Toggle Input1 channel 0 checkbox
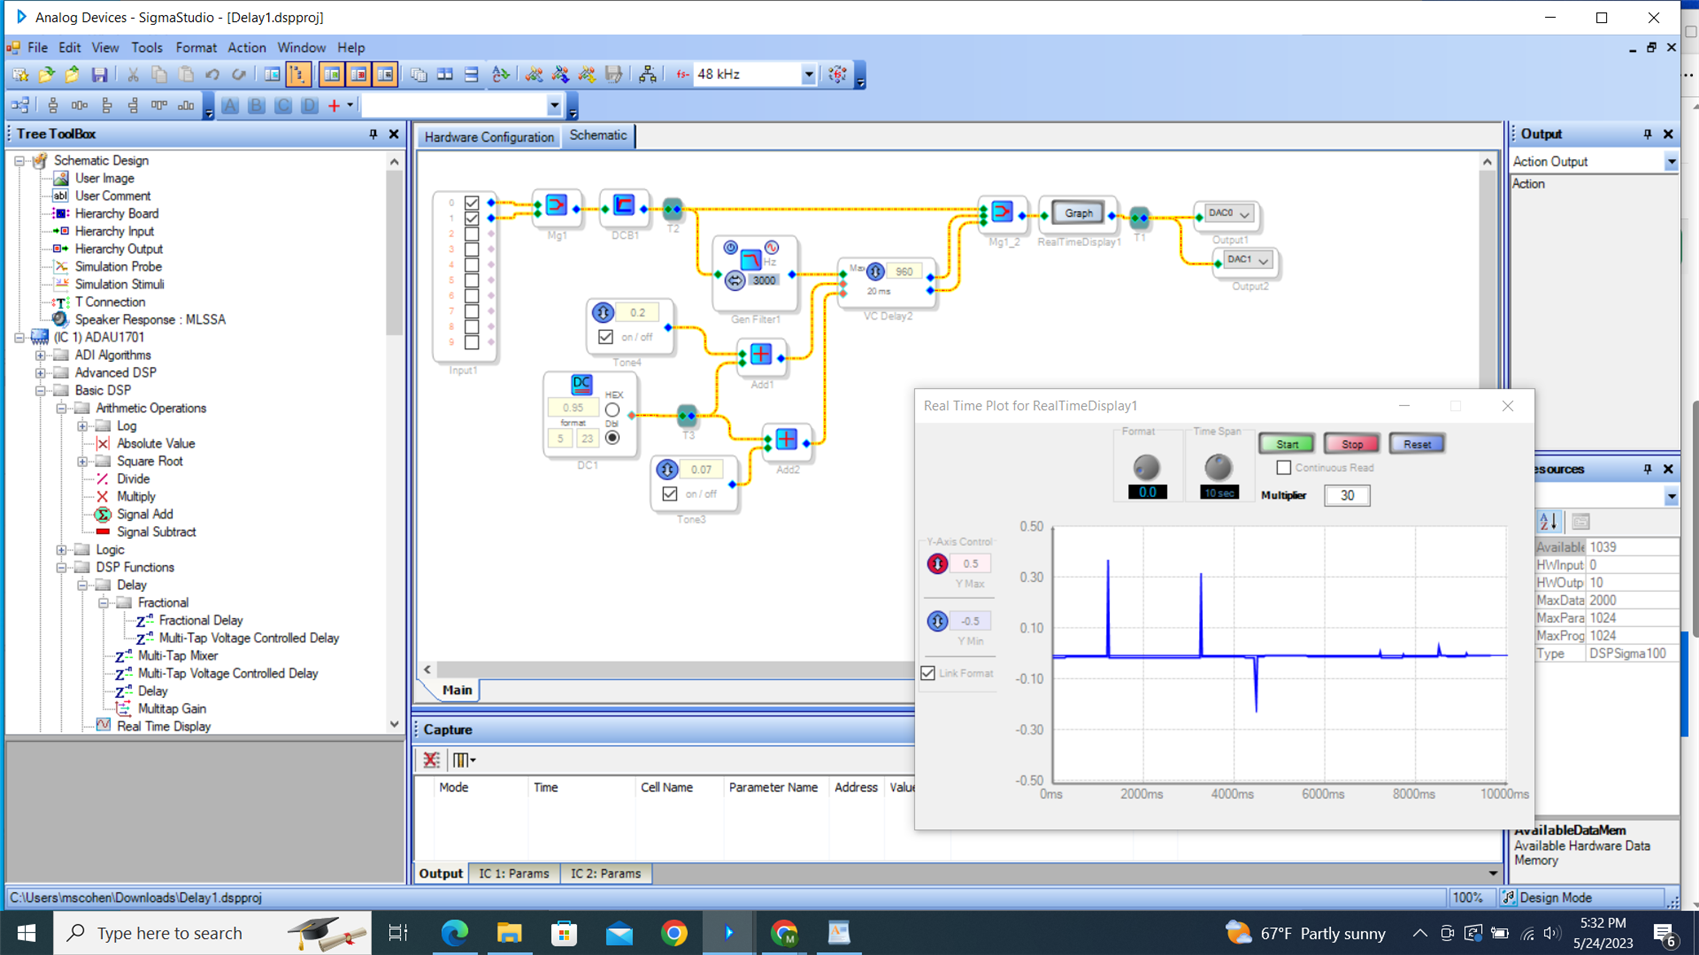 coord(472,203)
